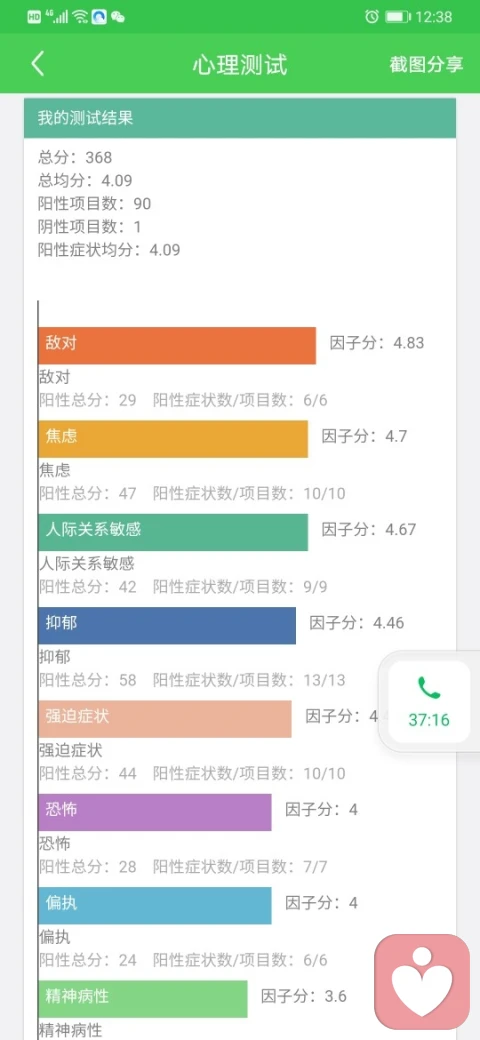Image resolution: width=480 pixels, height=1040 pixels.
Task: Tap the 心理测试 page title
Action: point(240,65)
